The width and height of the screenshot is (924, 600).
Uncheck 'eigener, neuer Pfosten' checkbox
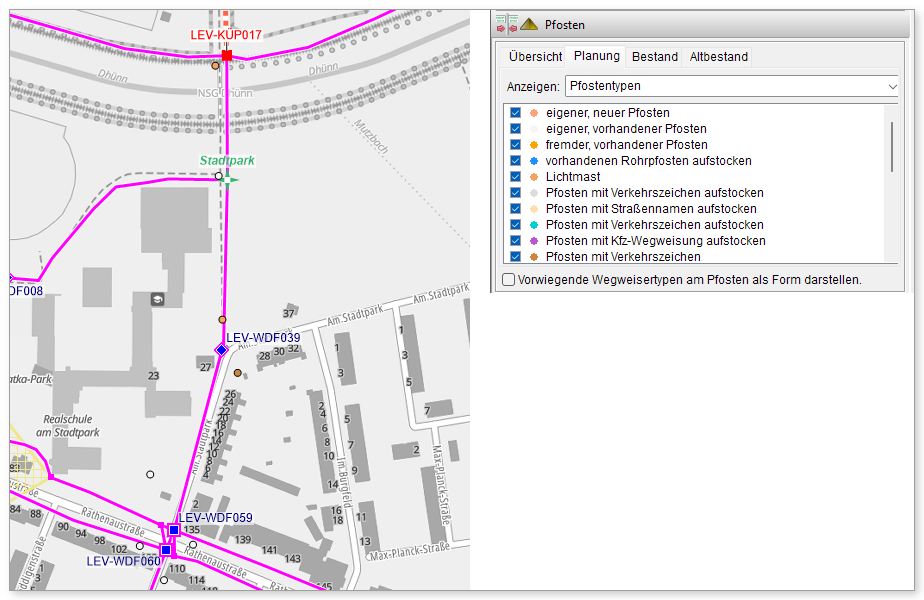click(516, 113)
